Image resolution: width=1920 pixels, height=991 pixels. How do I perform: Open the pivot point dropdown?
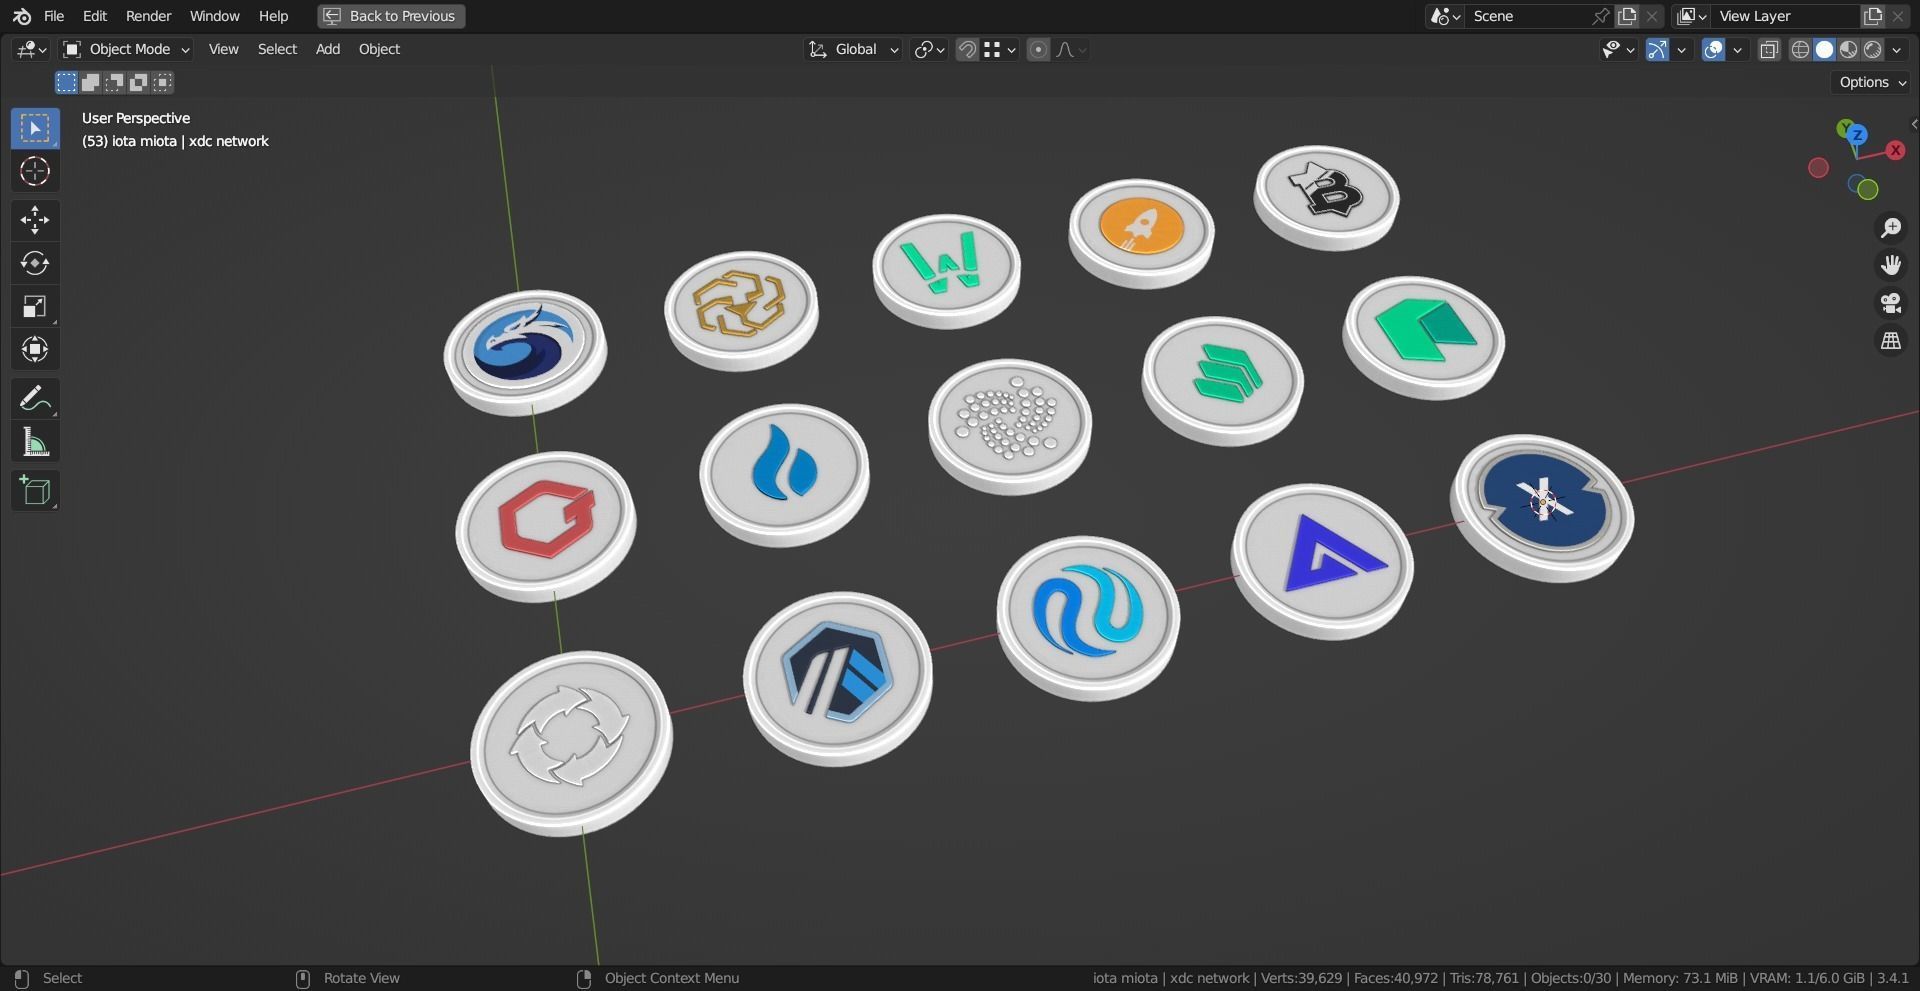coord(929,49)
